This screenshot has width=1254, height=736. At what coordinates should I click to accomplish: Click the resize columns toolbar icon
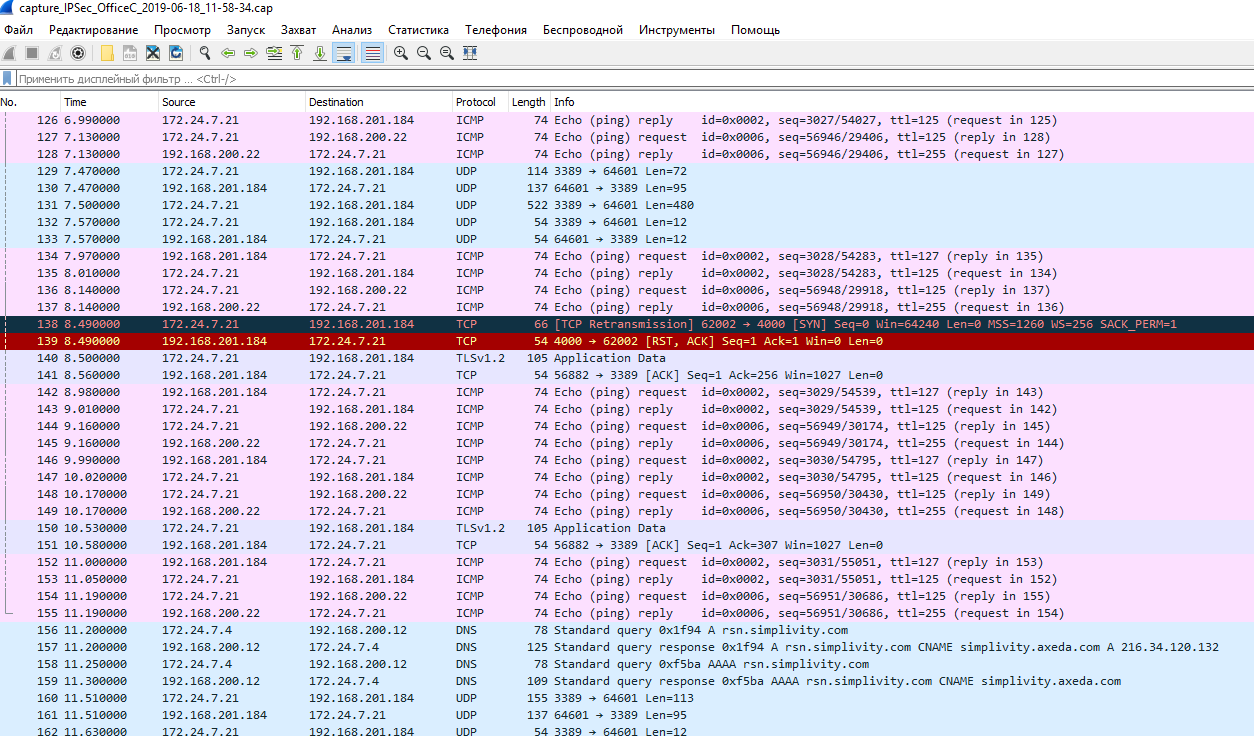coord(470,53)
